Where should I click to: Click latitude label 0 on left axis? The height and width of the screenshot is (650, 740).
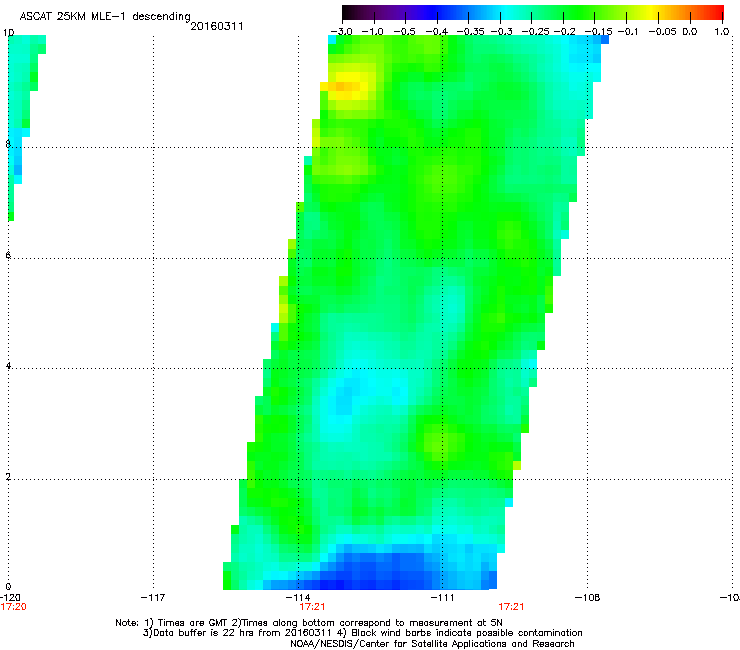[8, 587]
